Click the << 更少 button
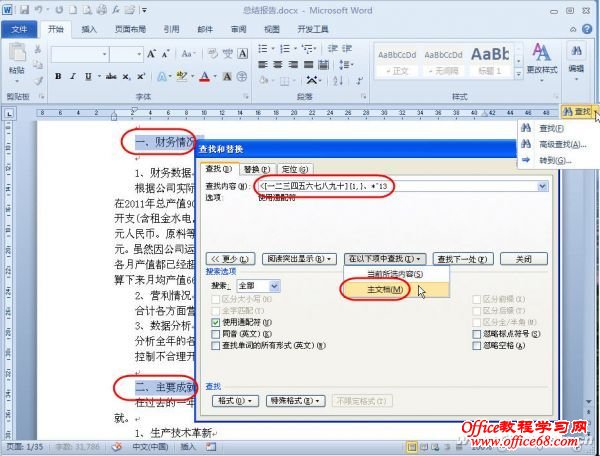This screenshot has width=600, height=456. pyautogui.click(x=230, y=259)
